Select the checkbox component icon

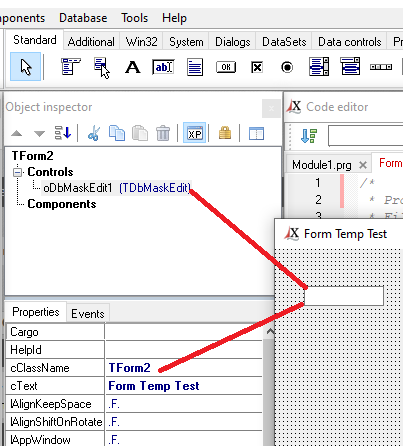click(257, 67)
